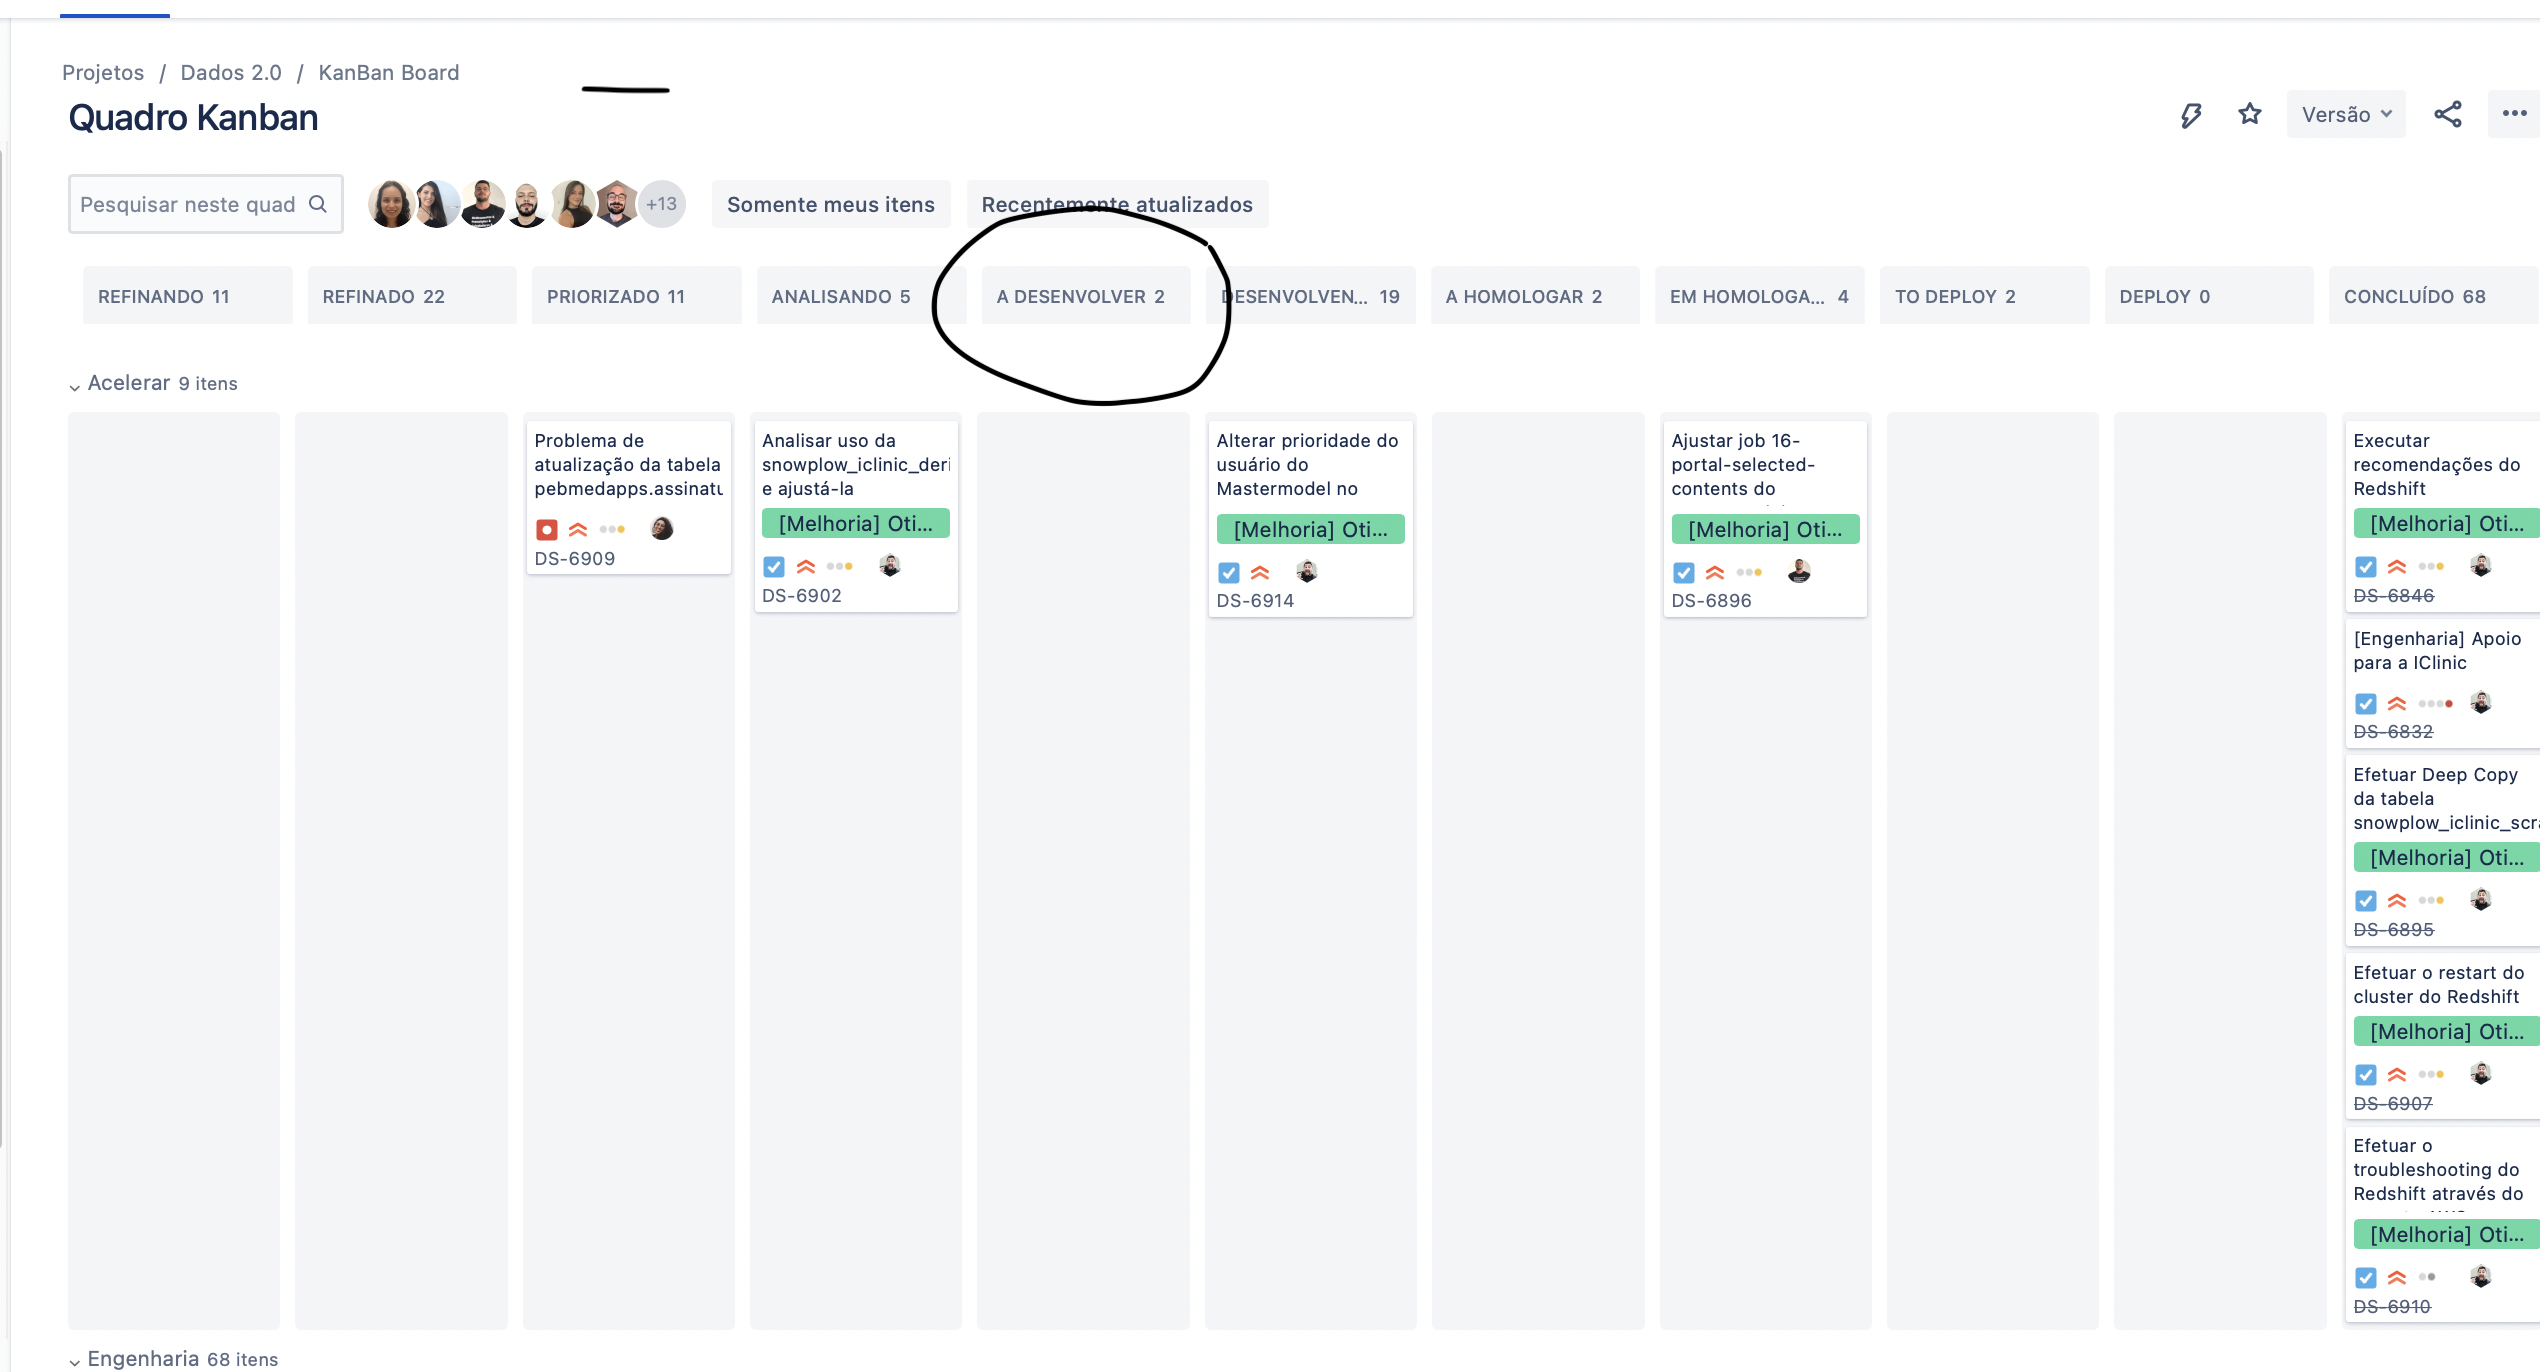Open the three-dot more actions menu
This screenshot has width=2540, height=1372.
click(2514, 114)
